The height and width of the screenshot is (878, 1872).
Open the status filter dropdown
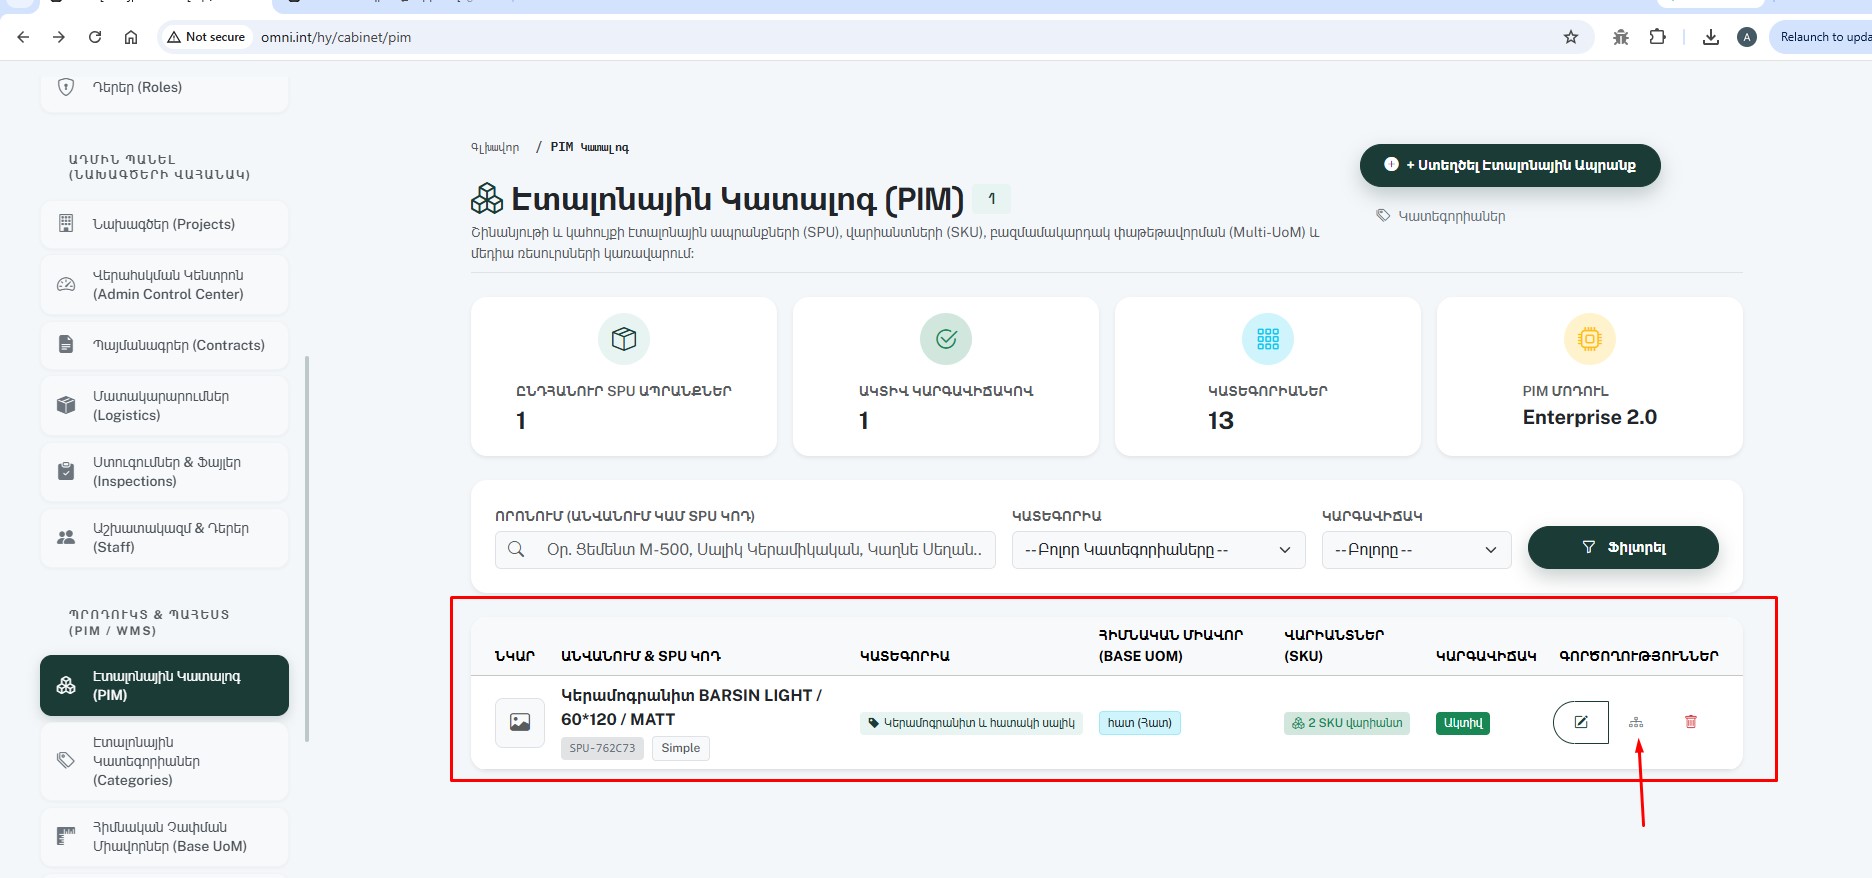tap(1416, 550)
